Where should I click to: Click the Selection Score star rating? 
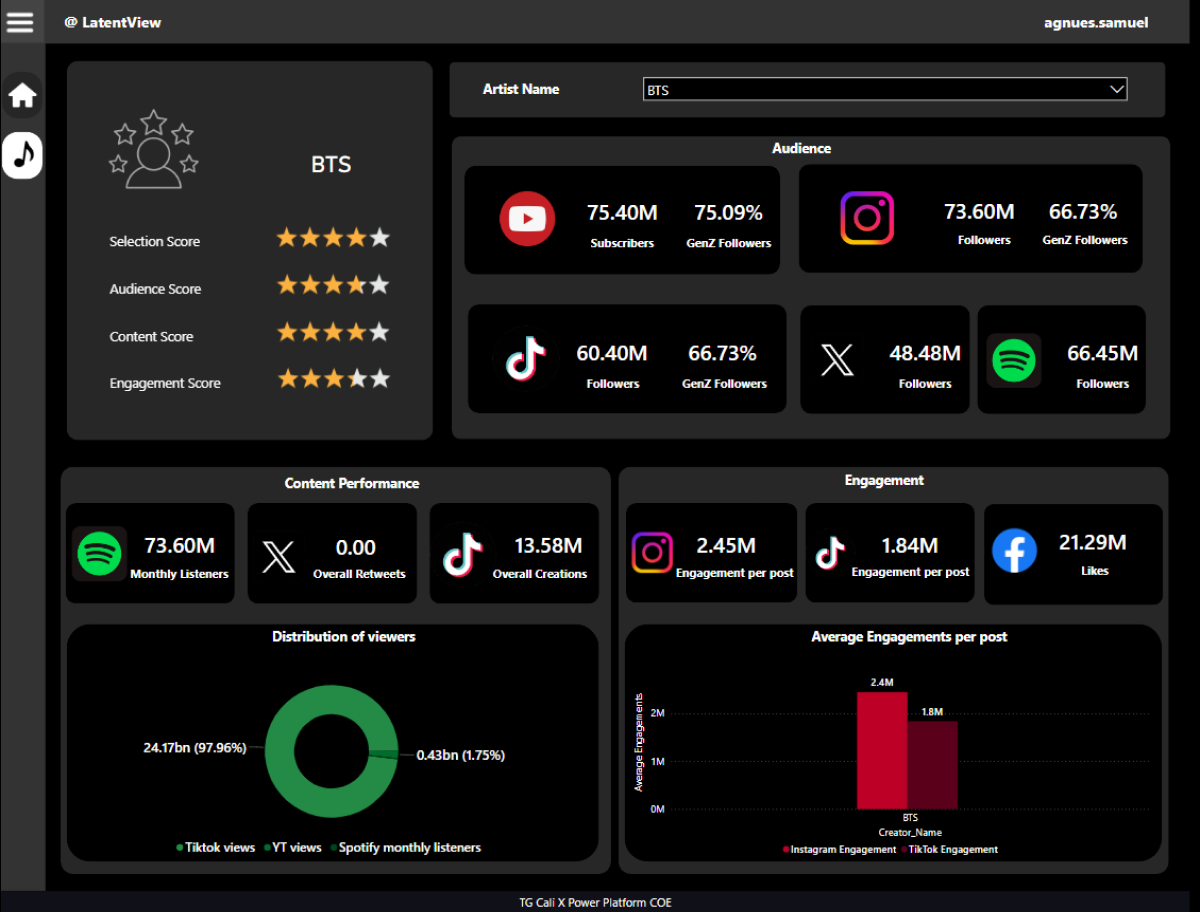pos(333,238)
